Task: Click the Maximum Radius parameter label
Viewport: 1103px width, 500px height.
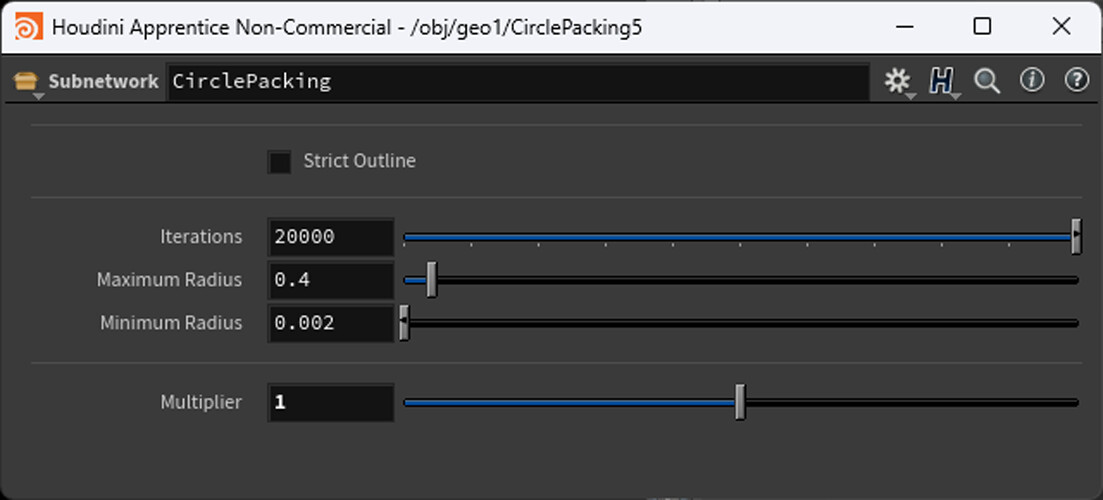Action: (170, 280)
